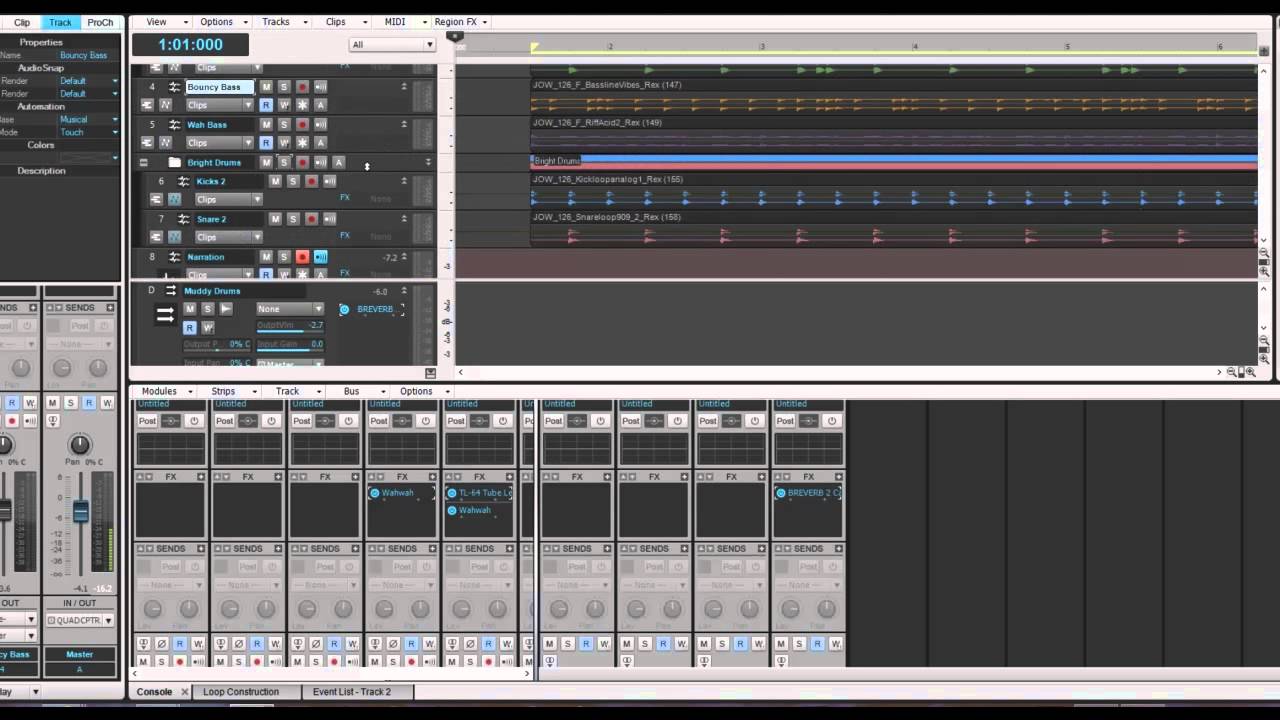Open the Automation Mode Touch dropdown

(x=88, y=132)
